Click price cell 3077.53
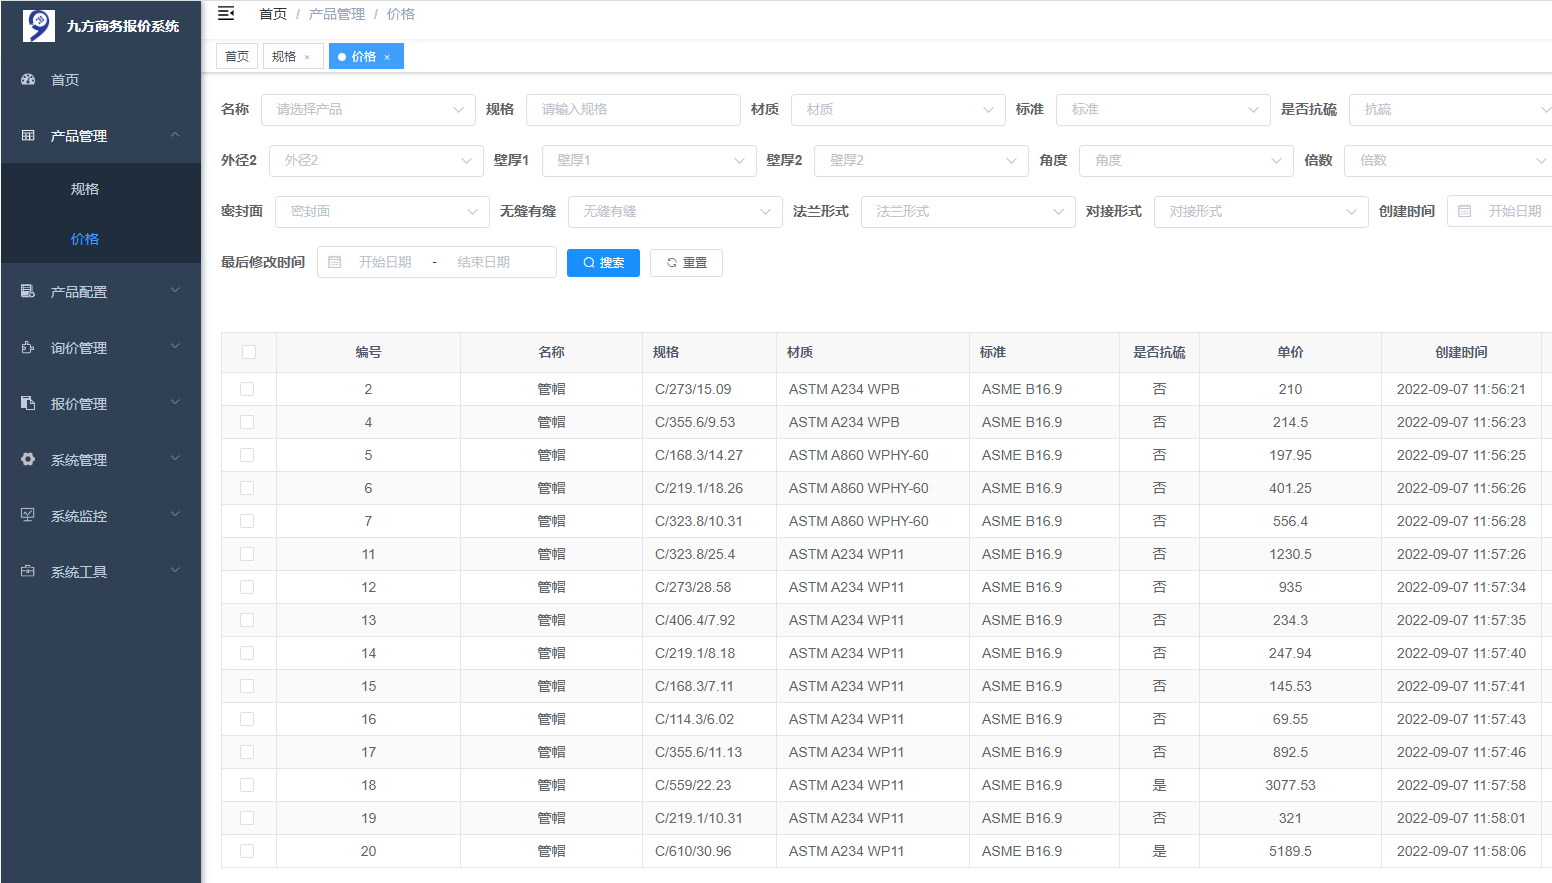1552x883 pixels. point(1290,785)
